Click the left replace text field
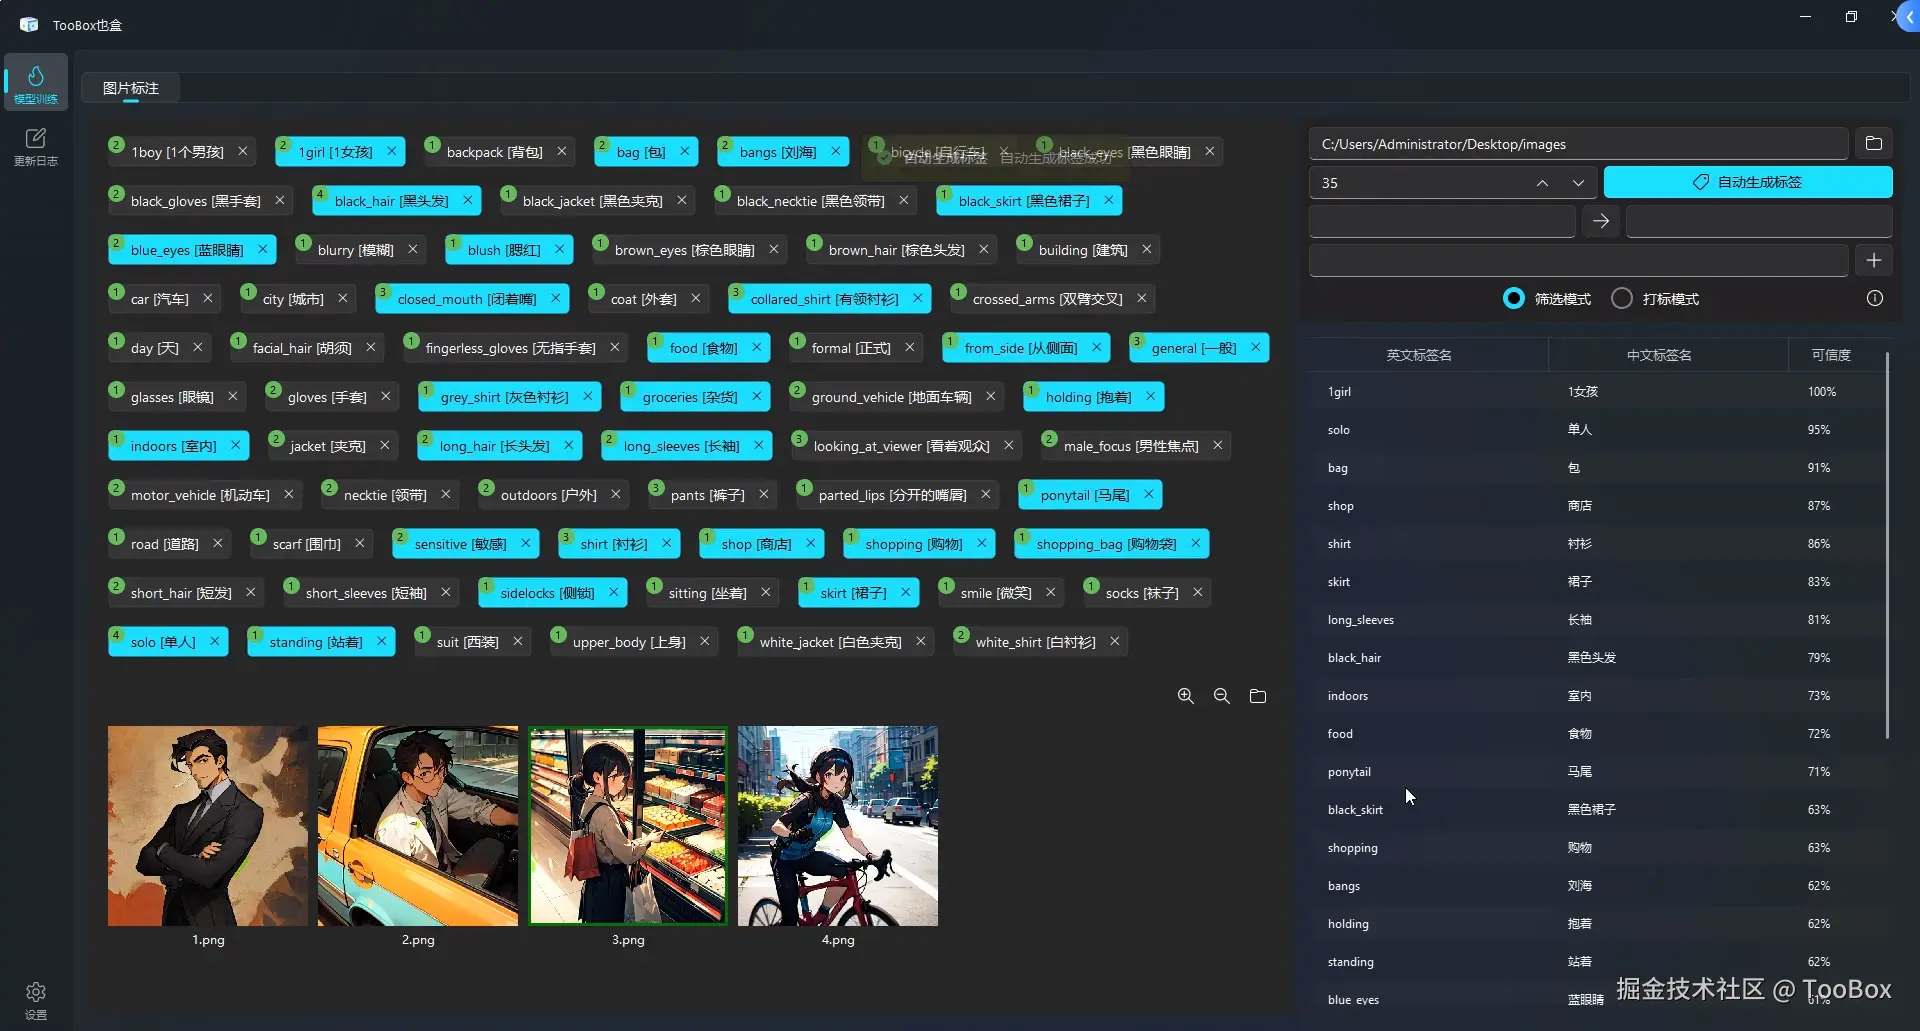The width and height of the screenshot is (1920, 1031). [x=1442, y=221]
